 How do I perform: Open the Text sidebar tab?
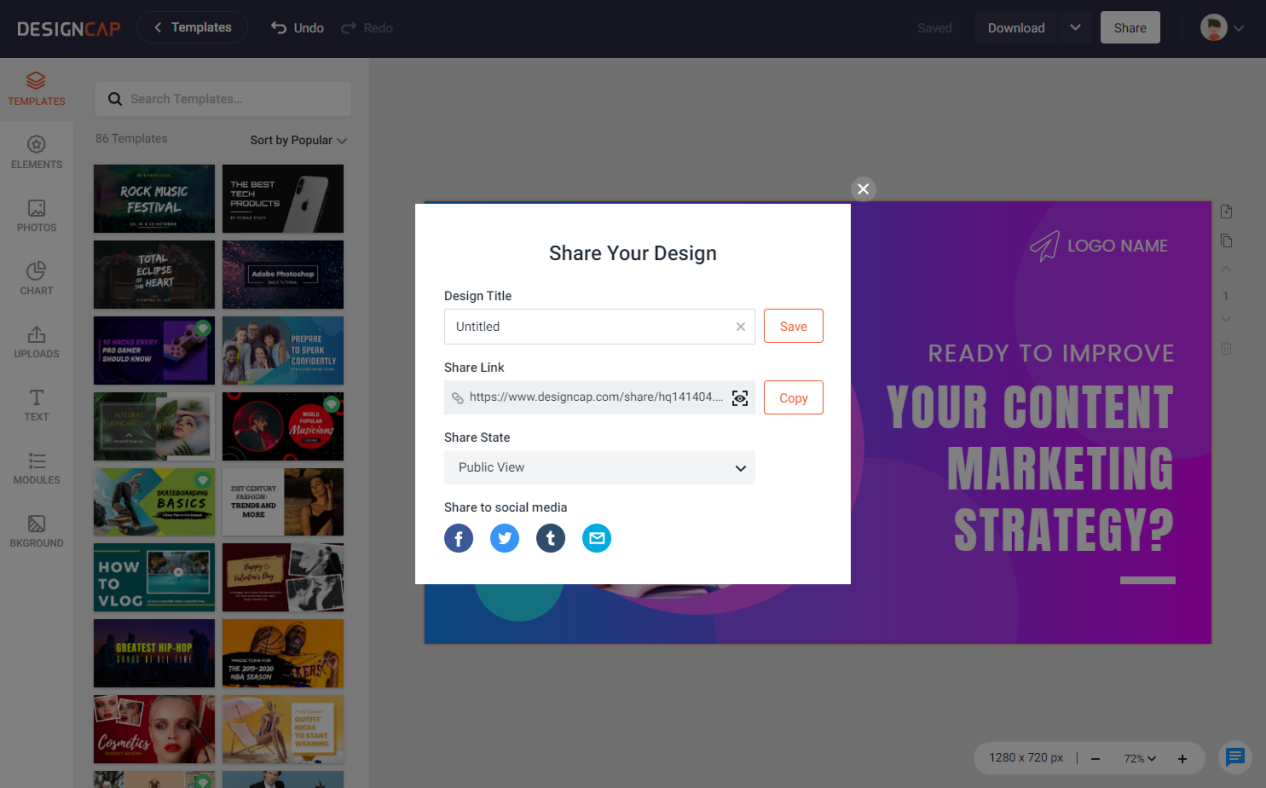36,404
